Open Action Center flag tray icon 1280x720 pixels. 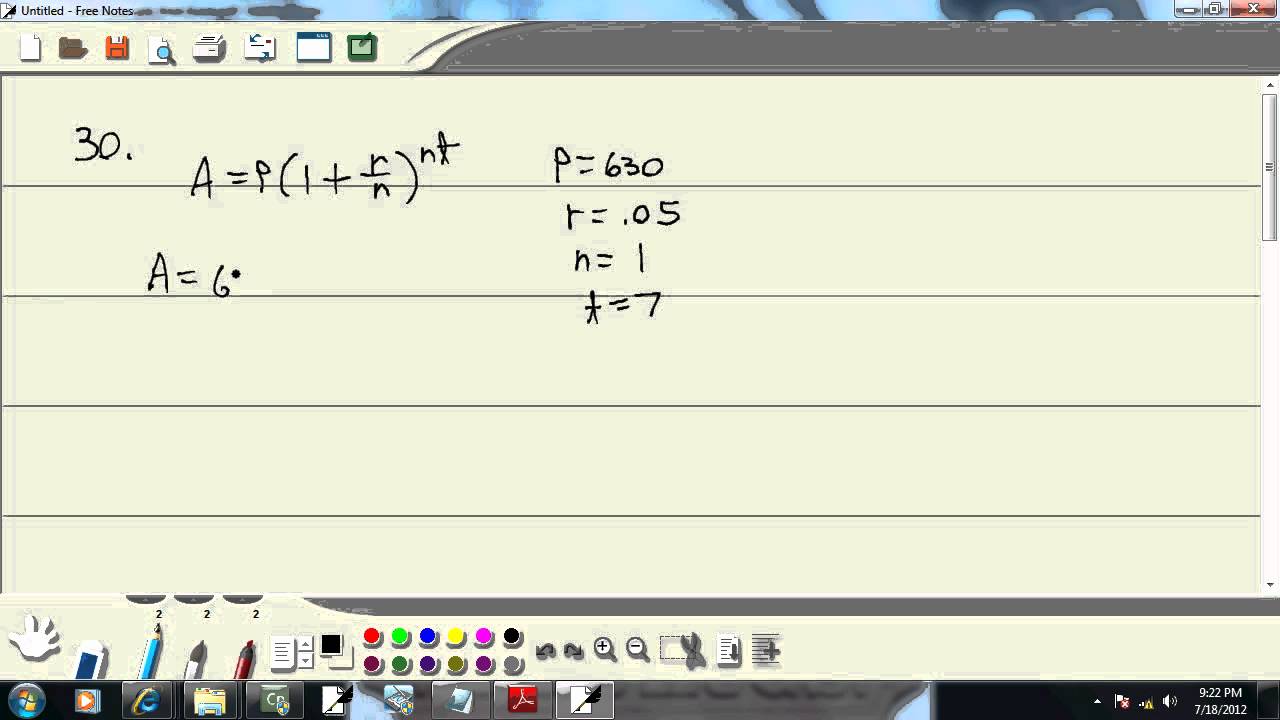(x=1122, y=702)
